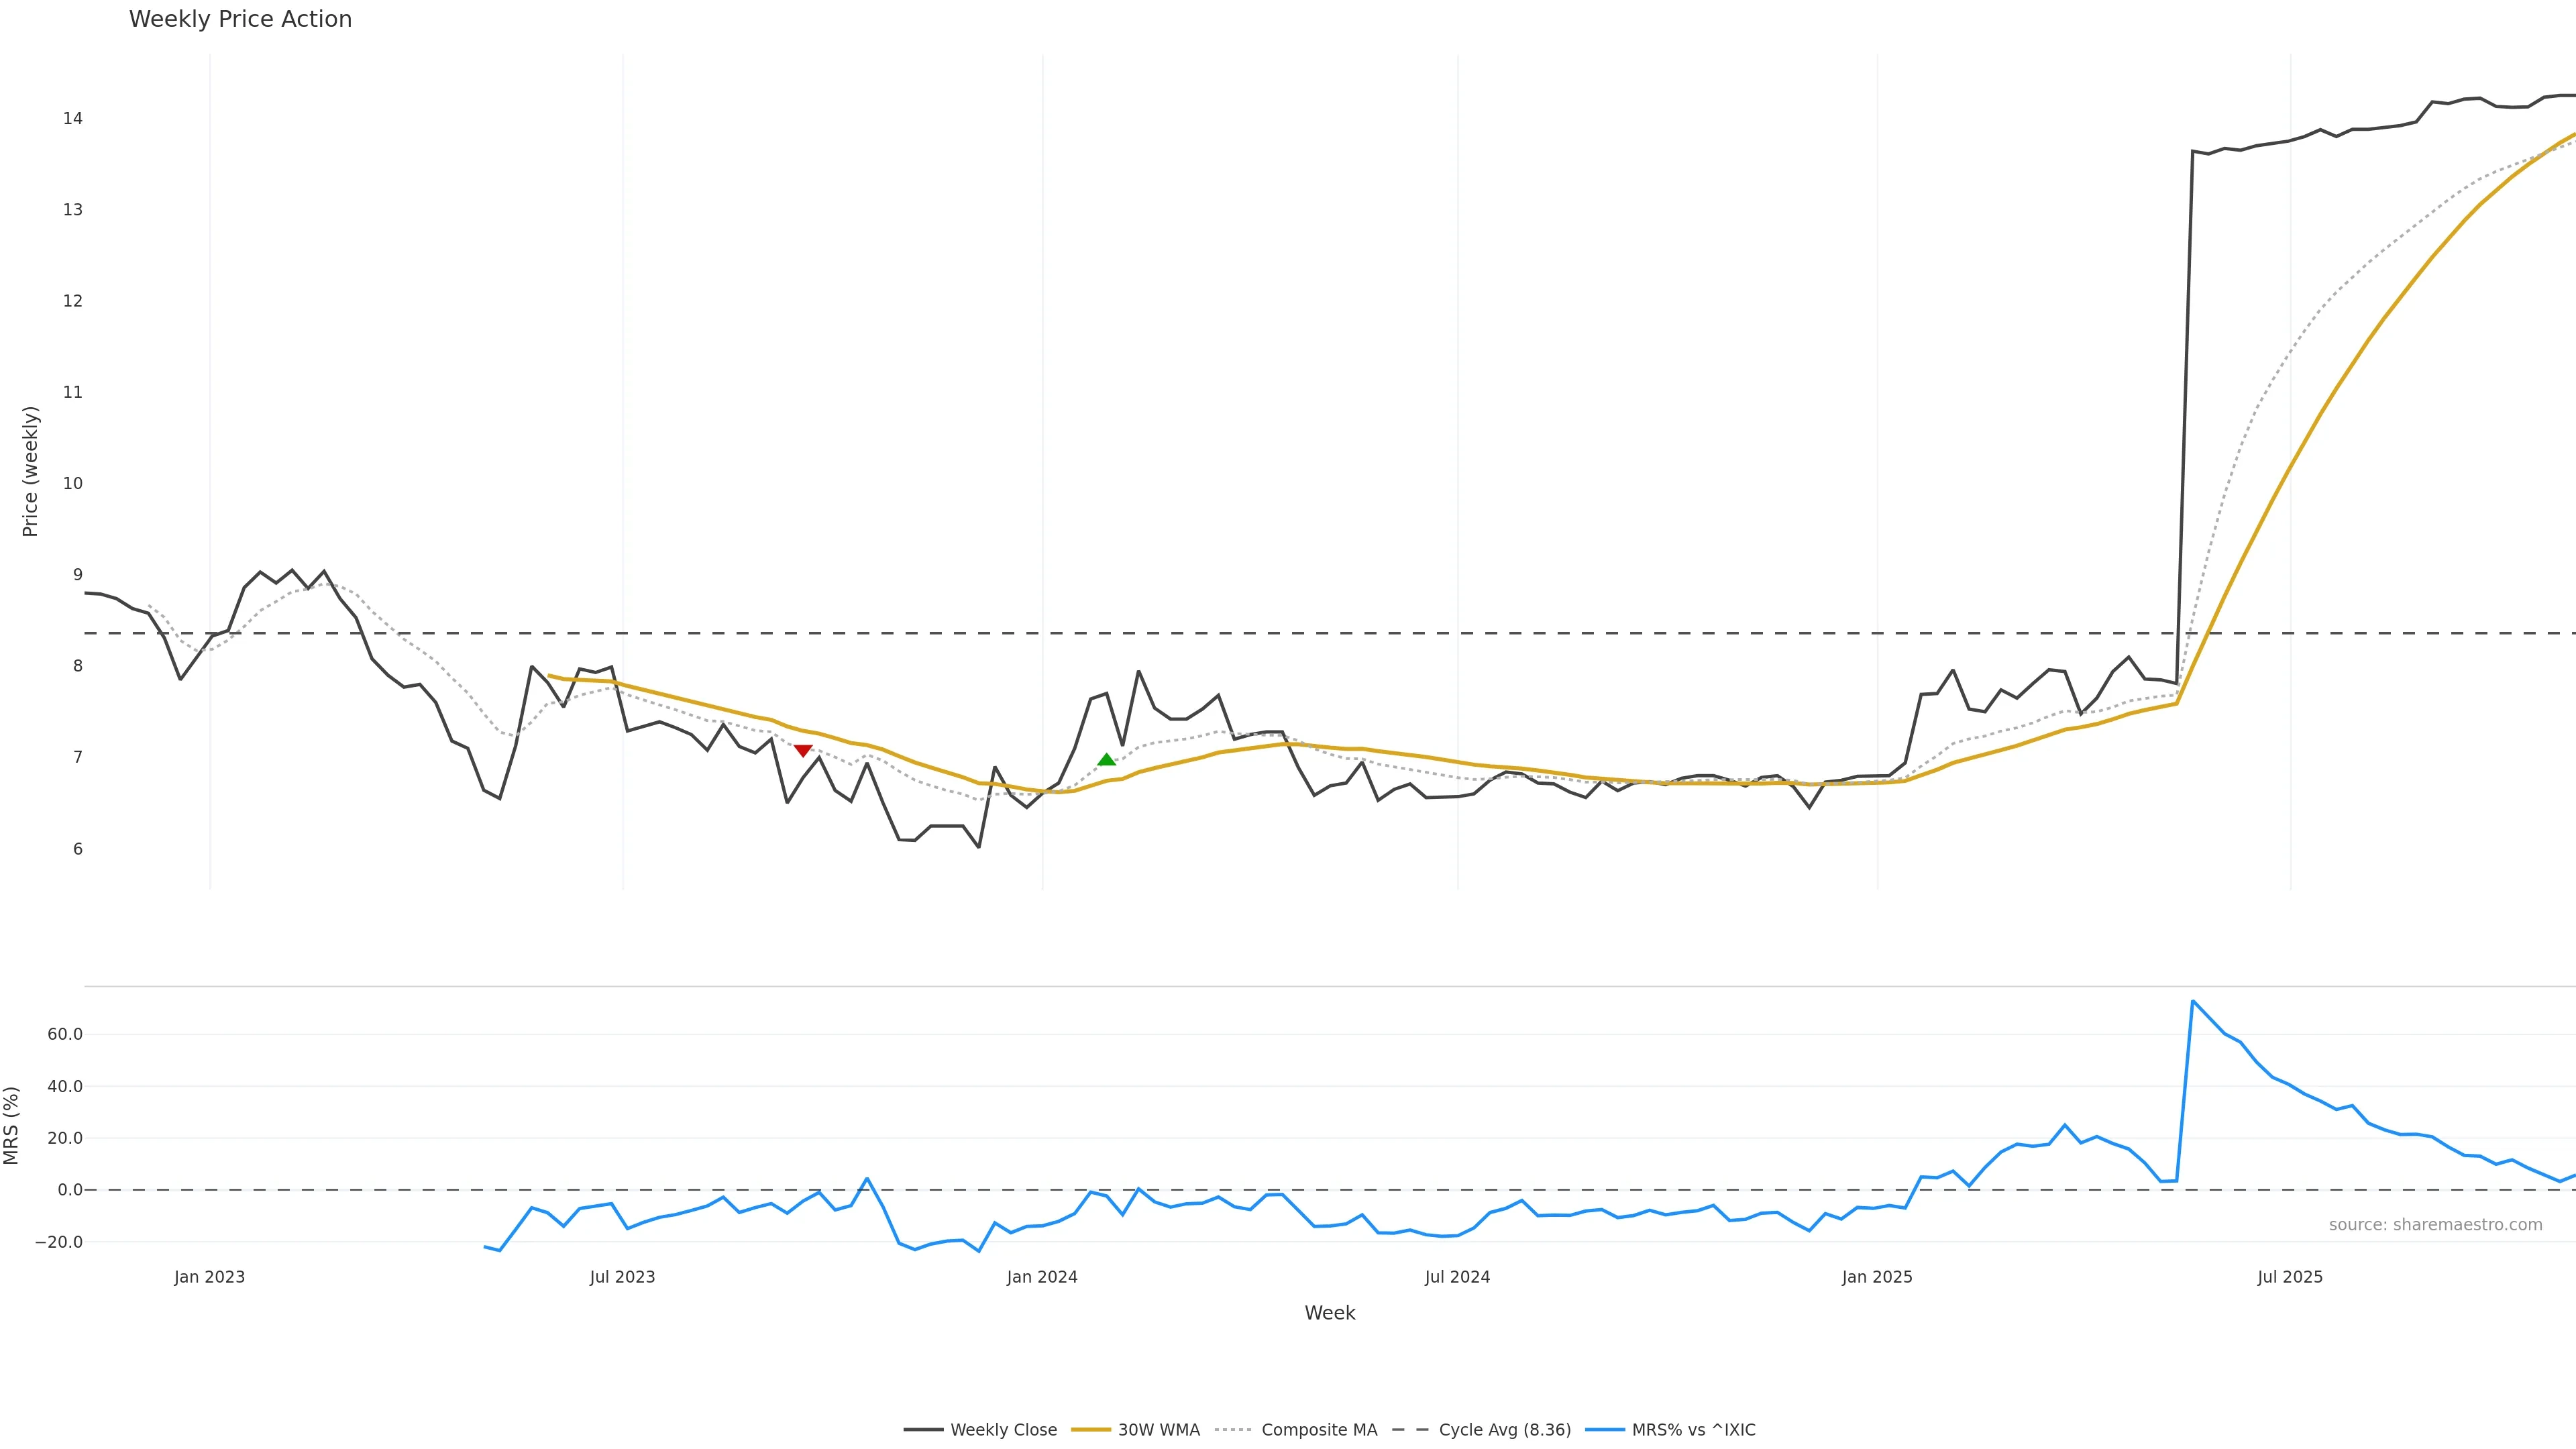Click the Price (weekly) y-axis title
Screen dimensions: 2576x1449
point(30,471)
